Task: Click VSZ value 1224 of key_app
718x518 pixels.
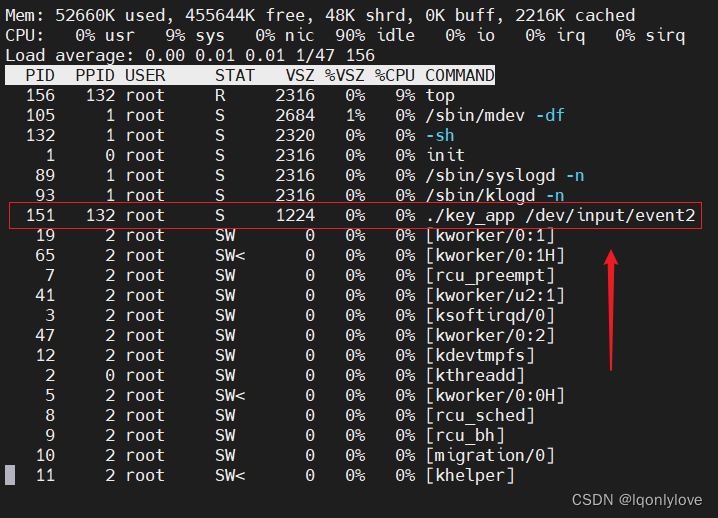Action: 295,215
